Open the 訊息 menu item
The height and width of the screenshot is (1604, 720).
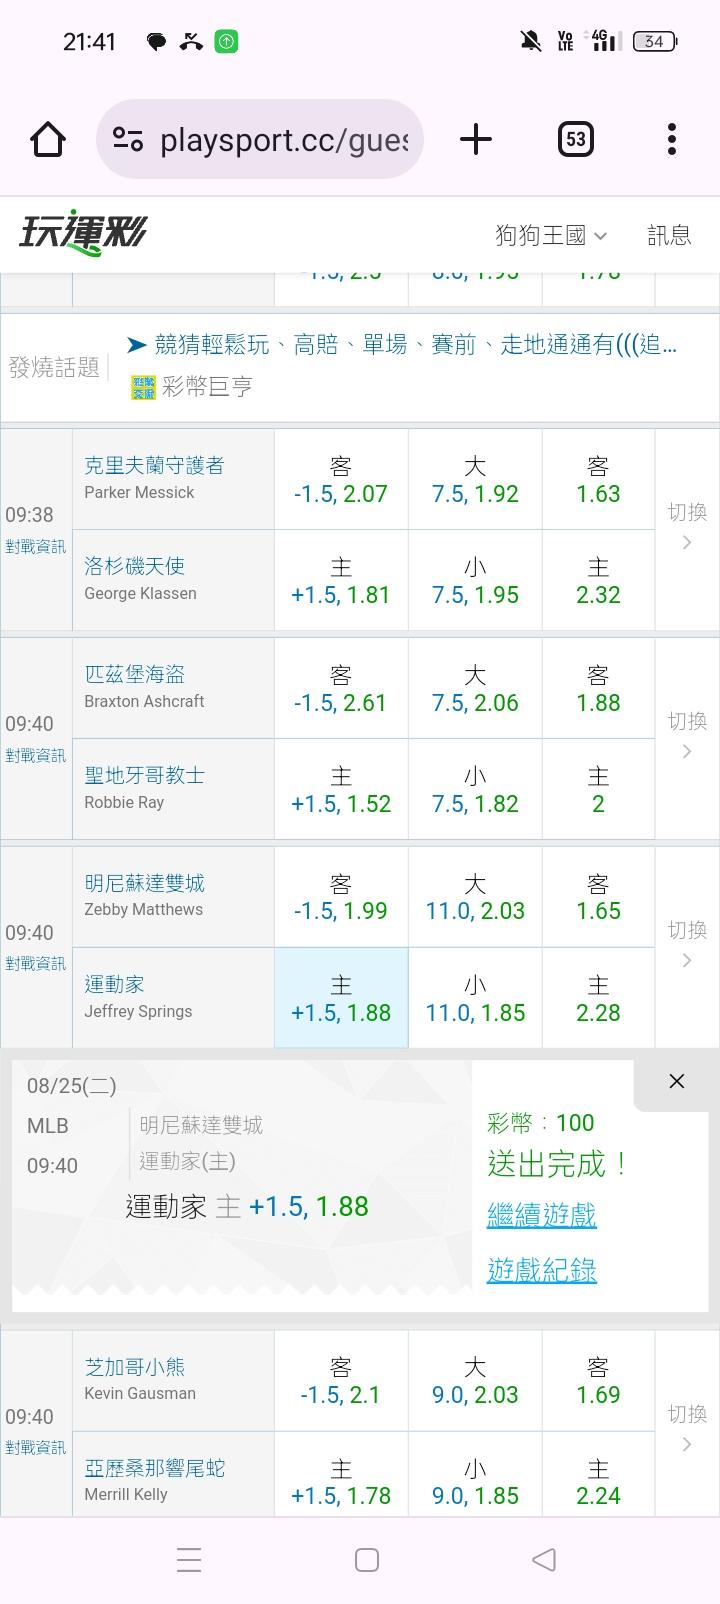(669, 235)
